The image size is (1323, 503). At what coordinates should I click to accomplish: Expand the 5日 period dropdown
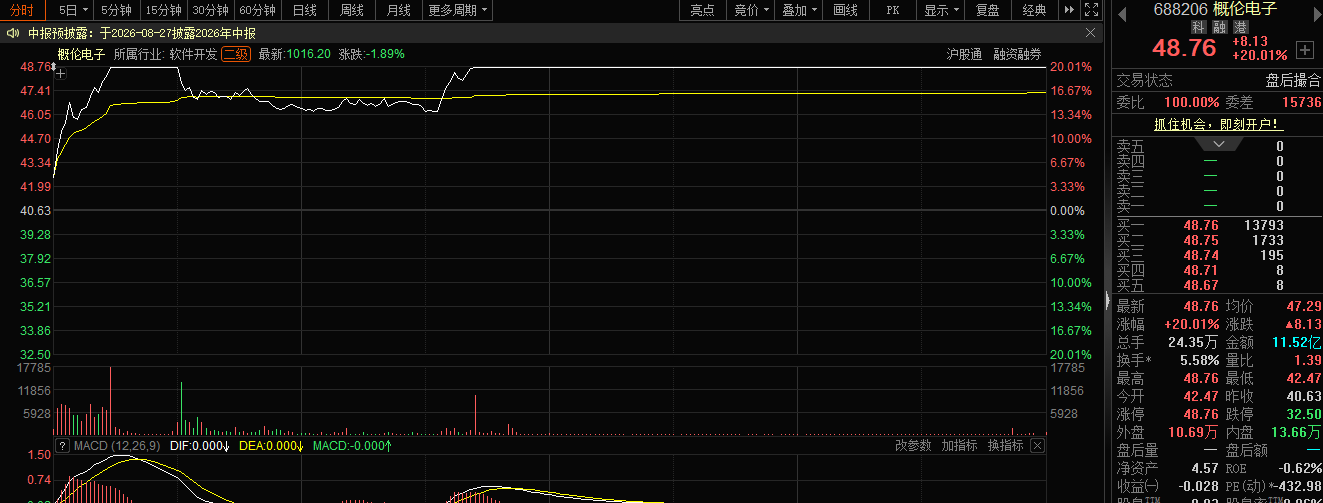(x=75, y=10)
